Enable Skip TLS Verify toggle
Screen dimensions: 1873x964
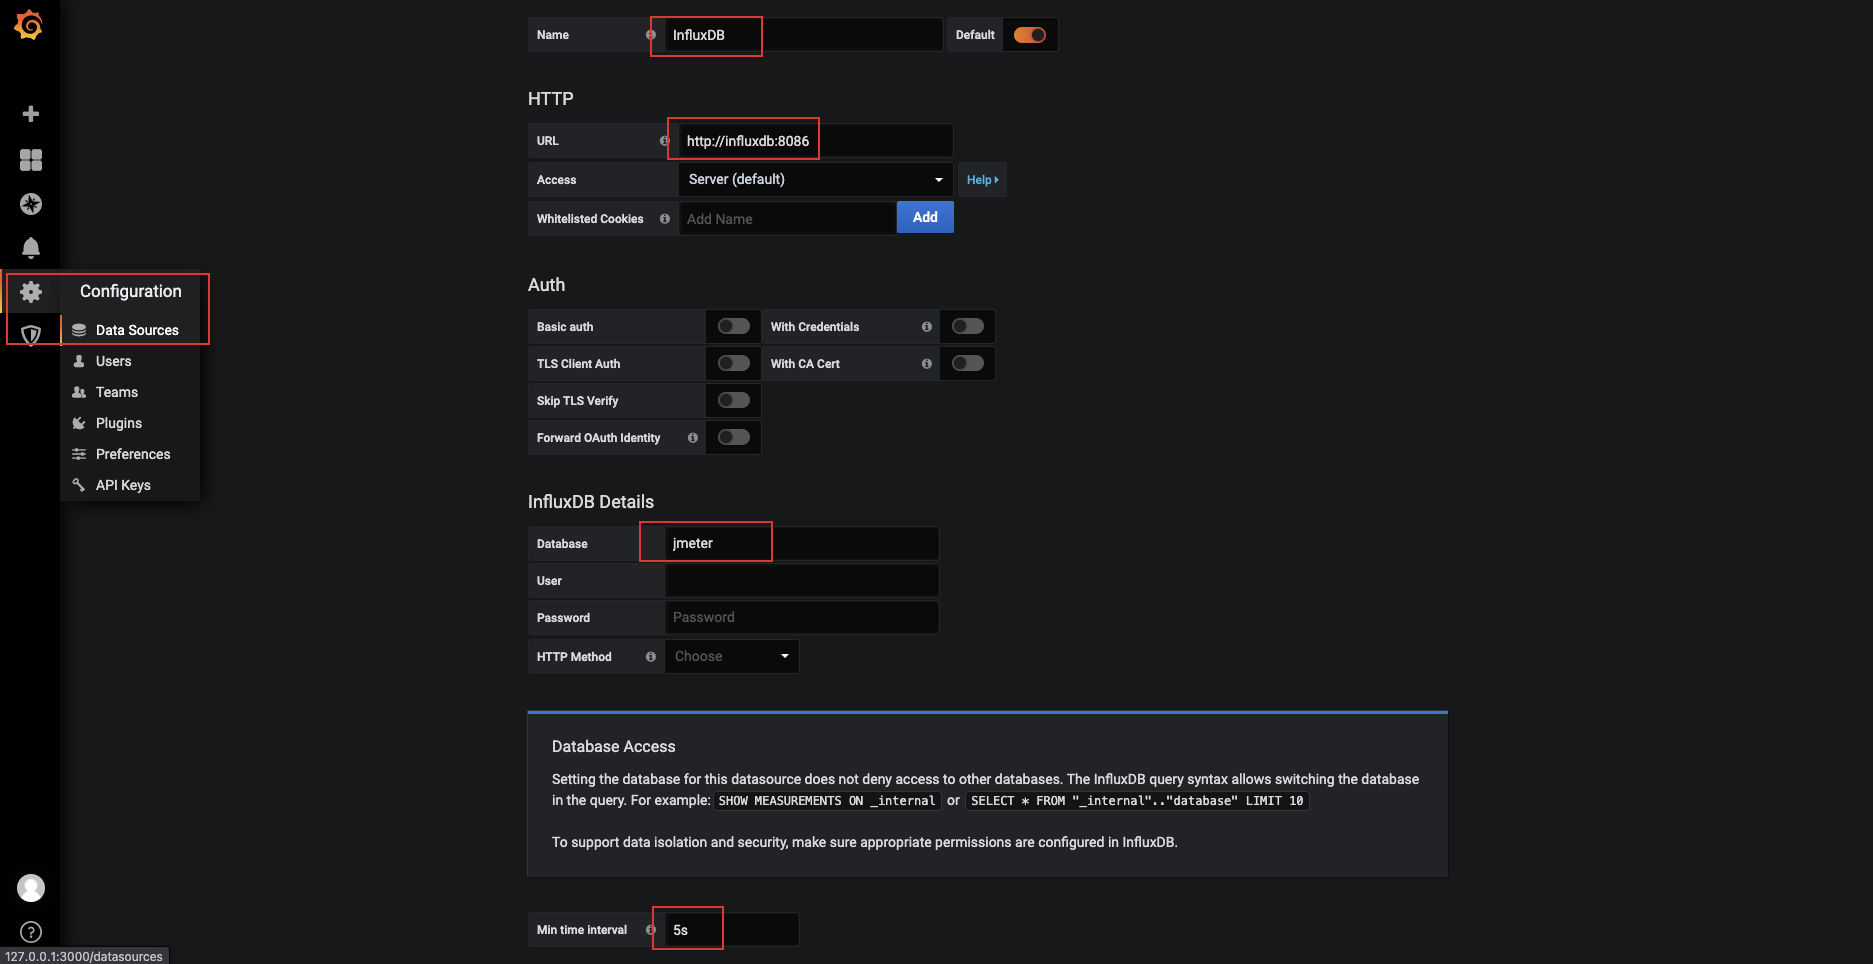coord(734,401)
